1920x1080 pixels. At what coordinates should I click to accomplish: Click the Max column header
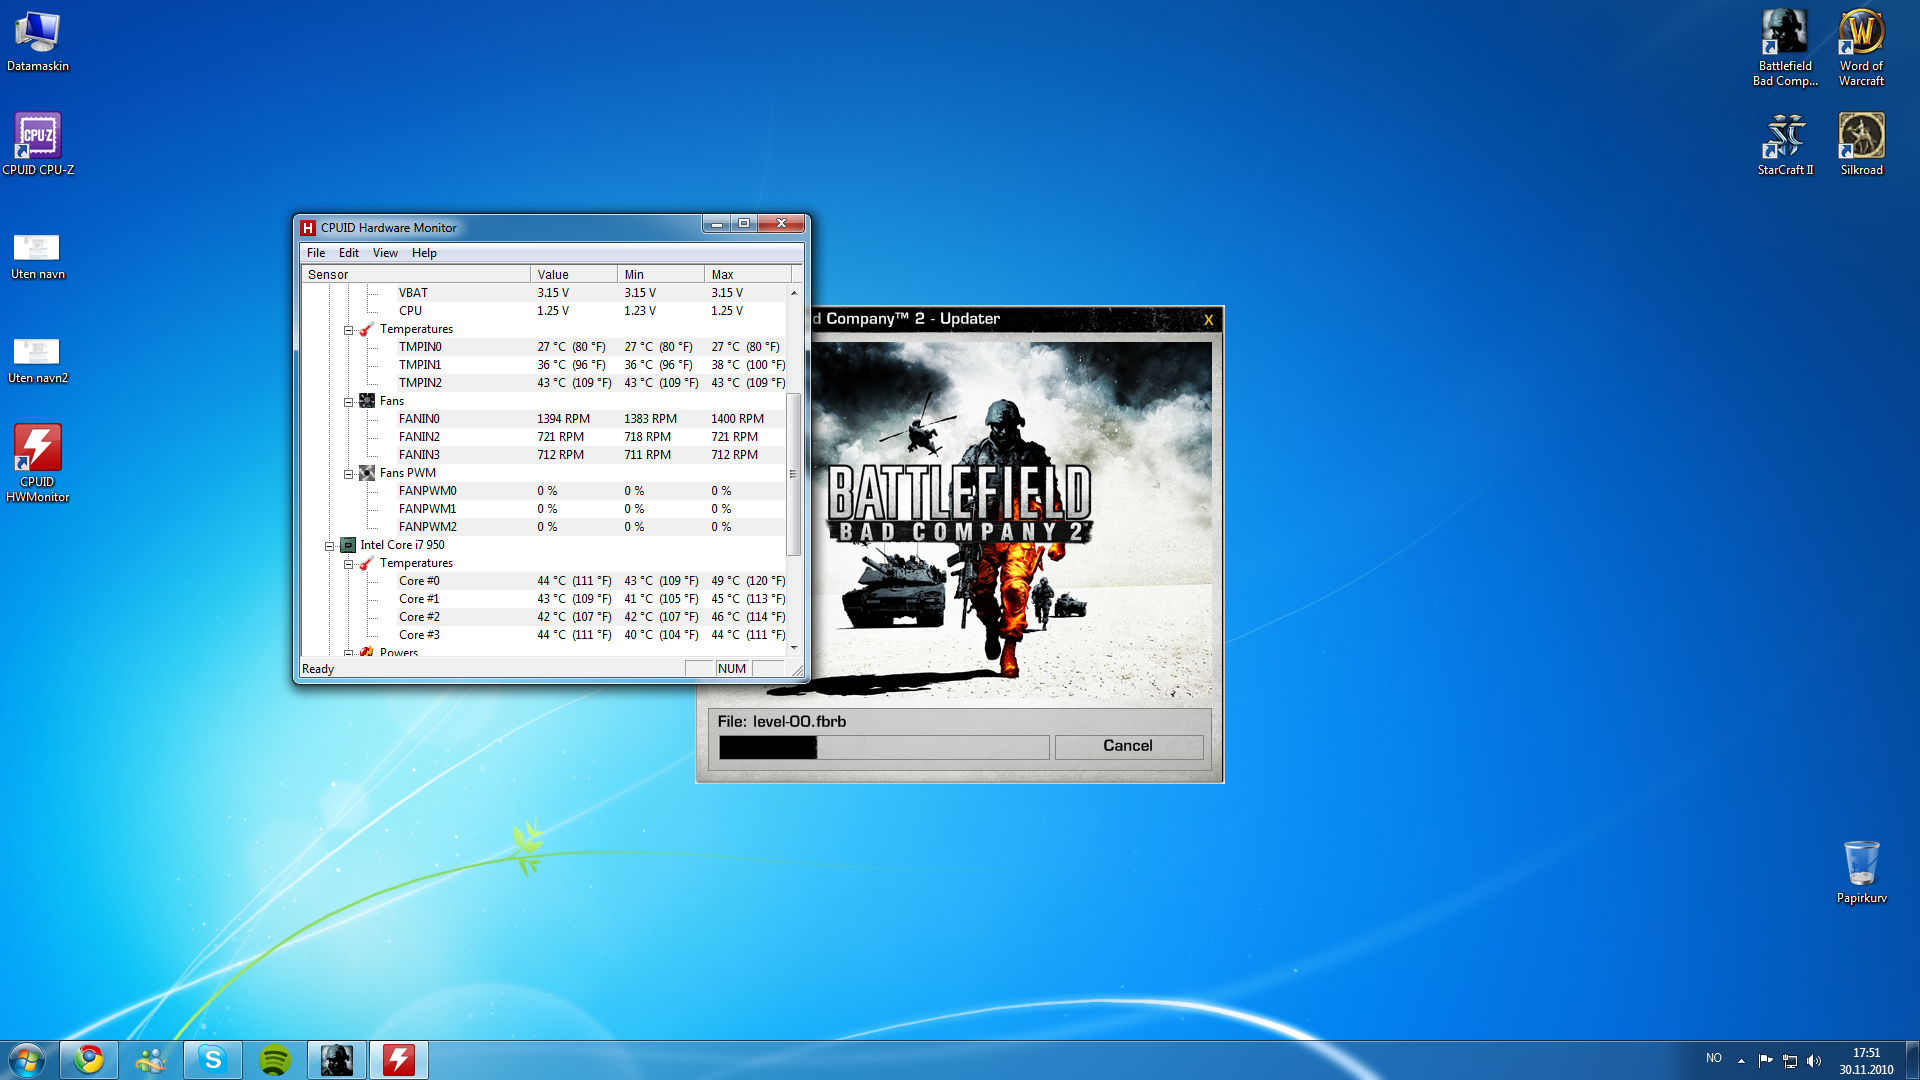coord(747,275)
